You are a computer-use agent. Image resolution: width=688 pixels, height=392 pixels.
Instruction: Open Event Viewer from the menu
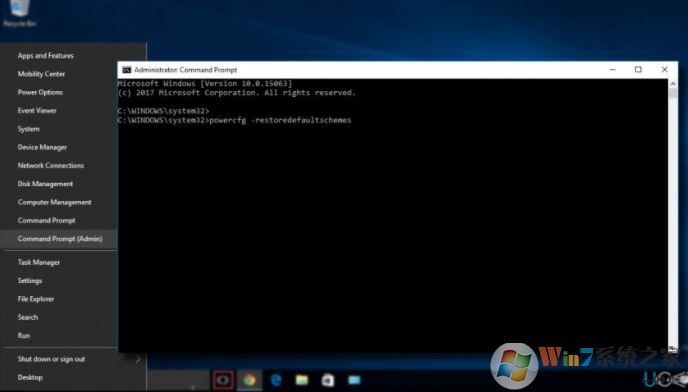37,111
